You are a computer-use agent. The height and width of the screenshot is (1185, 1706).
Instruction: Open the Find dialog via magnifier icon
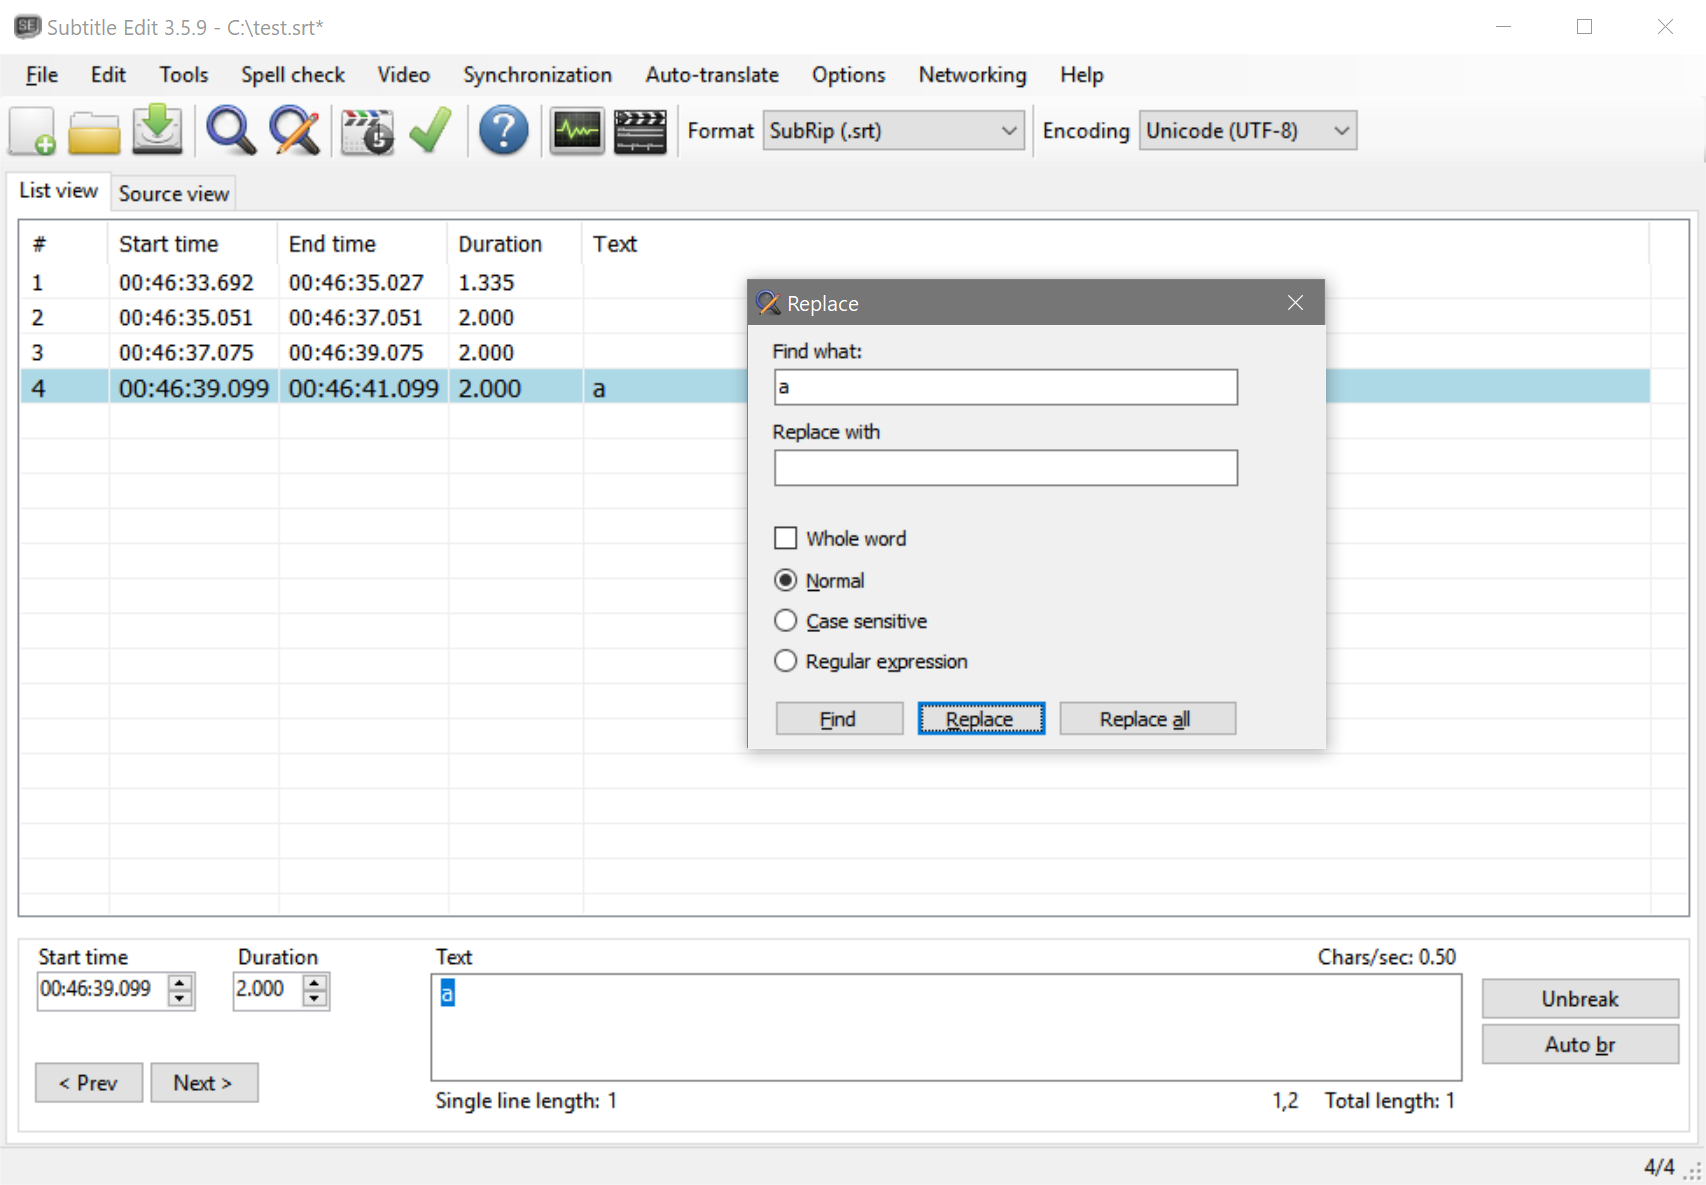click(x=230, y=130)
